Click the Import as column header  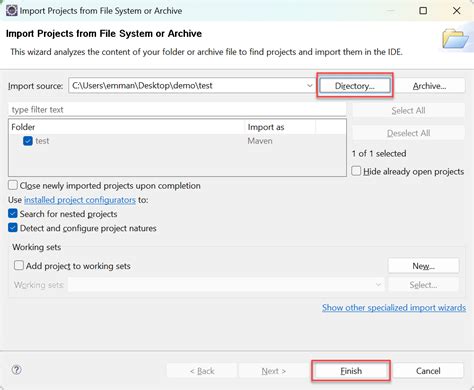coord(280,127)
